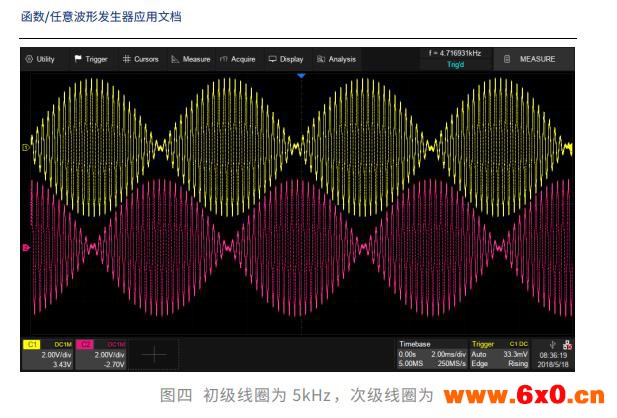Toggle the pink C2 channel label
The width and height of the screenshot is (617, 418).
tap(85, 343)
